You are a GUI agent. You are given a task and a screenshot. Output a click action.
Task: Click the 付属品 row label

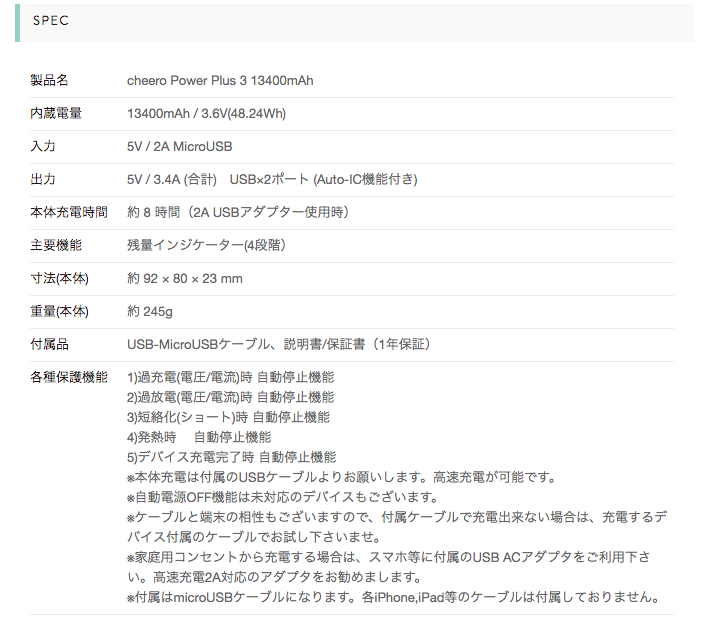[49, 344]
